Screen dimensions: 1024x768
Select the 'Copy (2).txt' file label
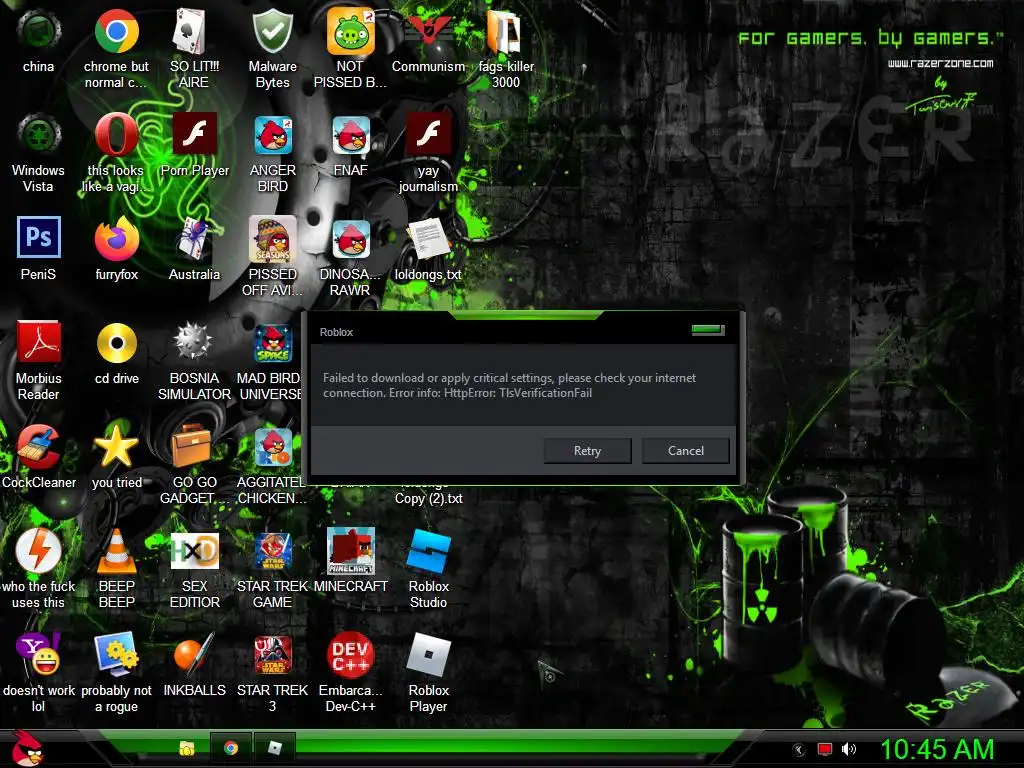click(428, 499)
